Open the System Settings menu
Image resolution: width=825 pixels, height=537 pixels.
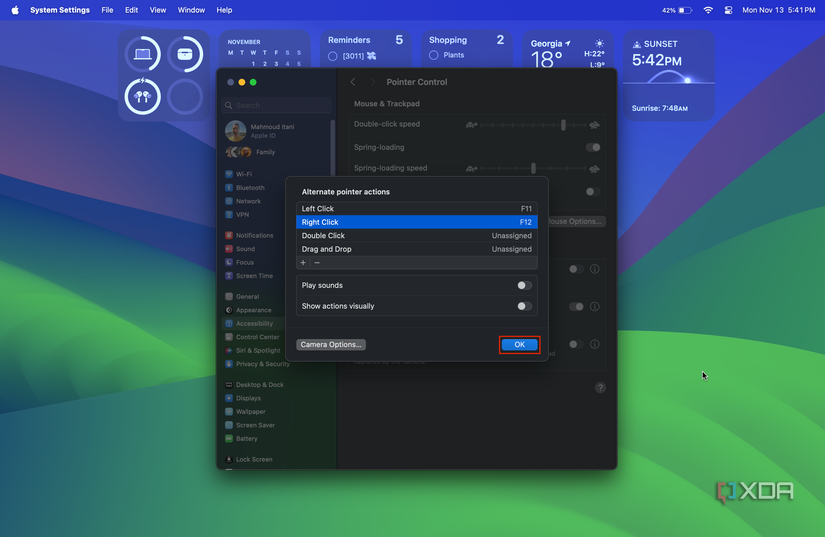click(60, 10)
